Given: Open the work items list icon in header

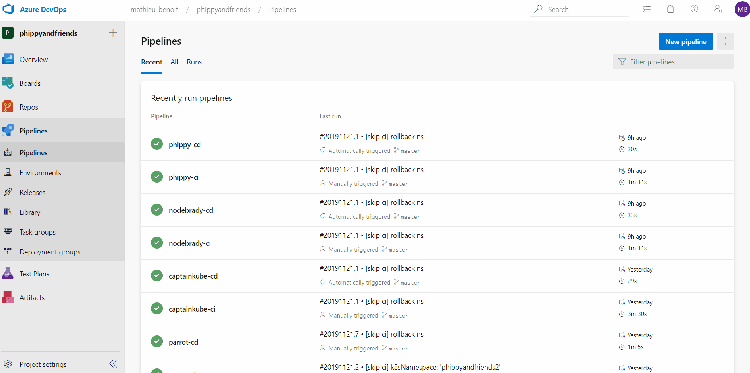Looking at the screenshot, I should click(x=648, y=9).
